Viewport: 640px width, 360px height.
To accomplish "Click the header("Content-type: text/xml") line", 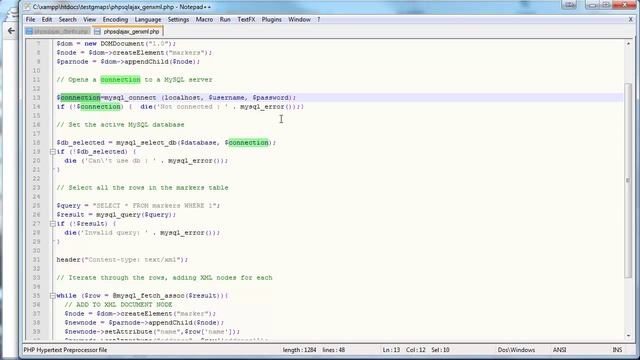I will point(122,260).
